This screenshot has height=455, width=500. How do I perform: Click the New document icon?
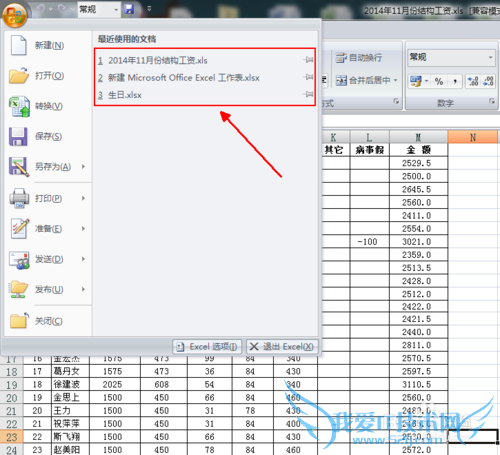pyautogui.click(x=18, y=45)
